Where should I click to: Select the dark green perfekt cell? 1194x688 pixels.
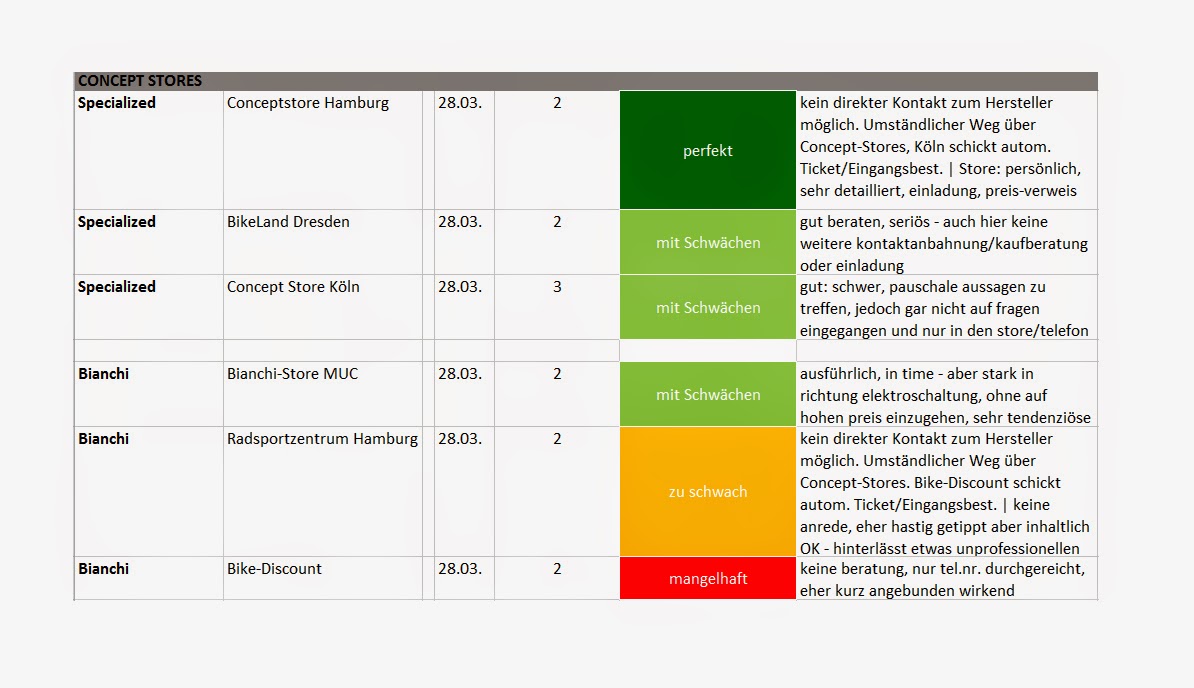pyautogui.click(x=707, y=150)
